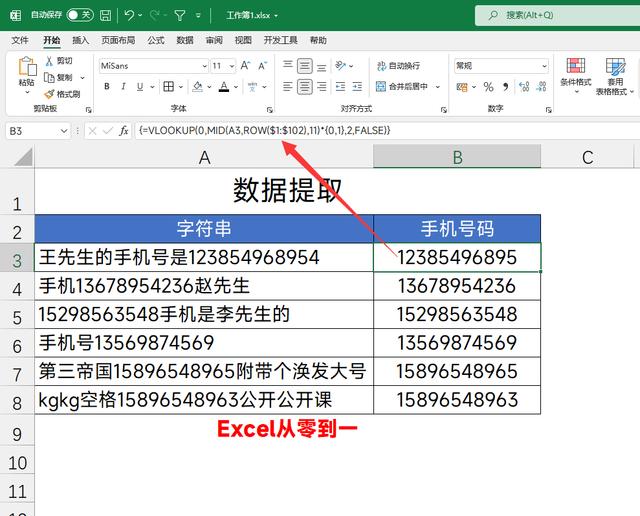Click the Undo arrow icon
640x516 pixels.
[x=129, y=16]
